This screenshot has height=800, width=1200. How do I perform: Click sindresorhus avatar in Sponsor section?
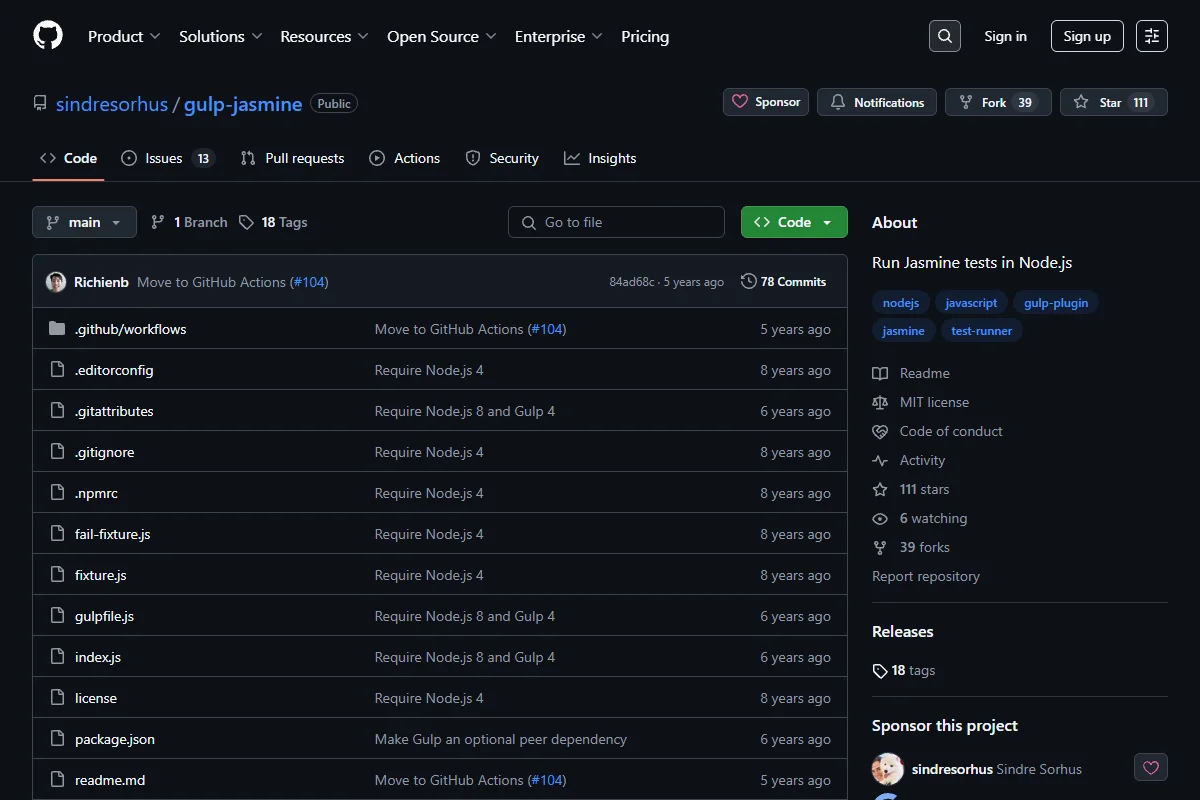[x=888, y=769]
